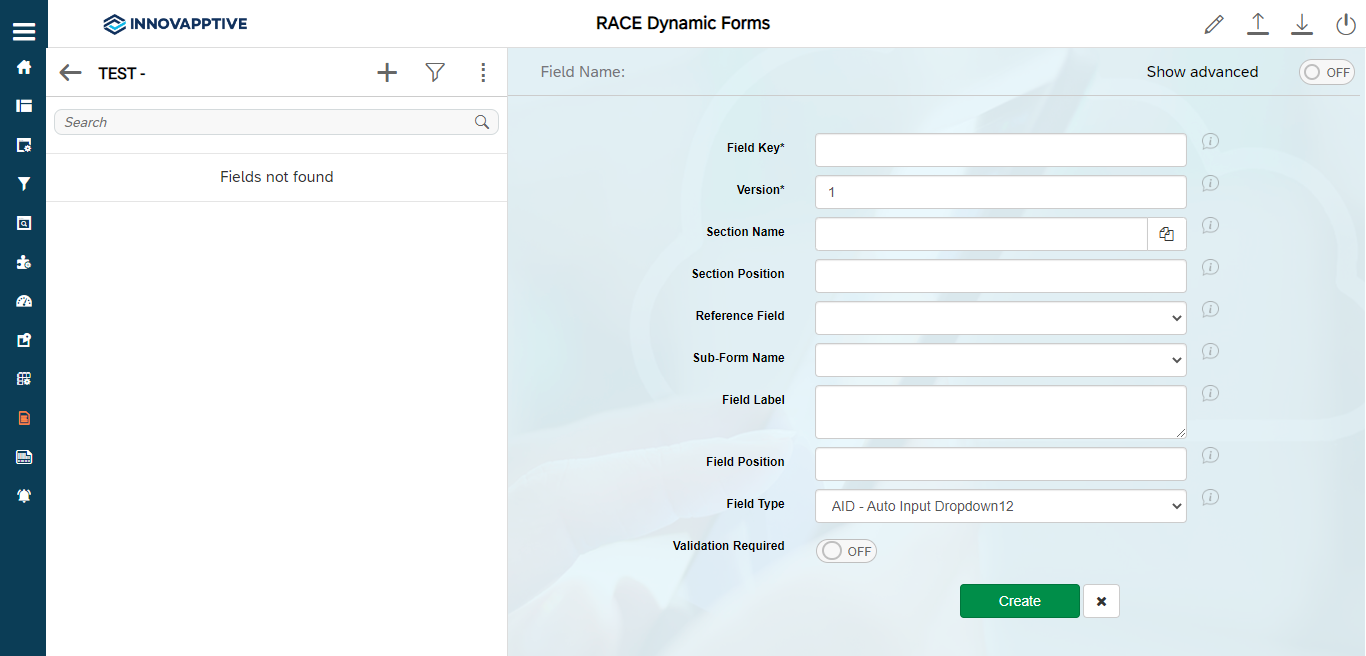Open the Field Type dropdown

click(x=1000, y=506)
